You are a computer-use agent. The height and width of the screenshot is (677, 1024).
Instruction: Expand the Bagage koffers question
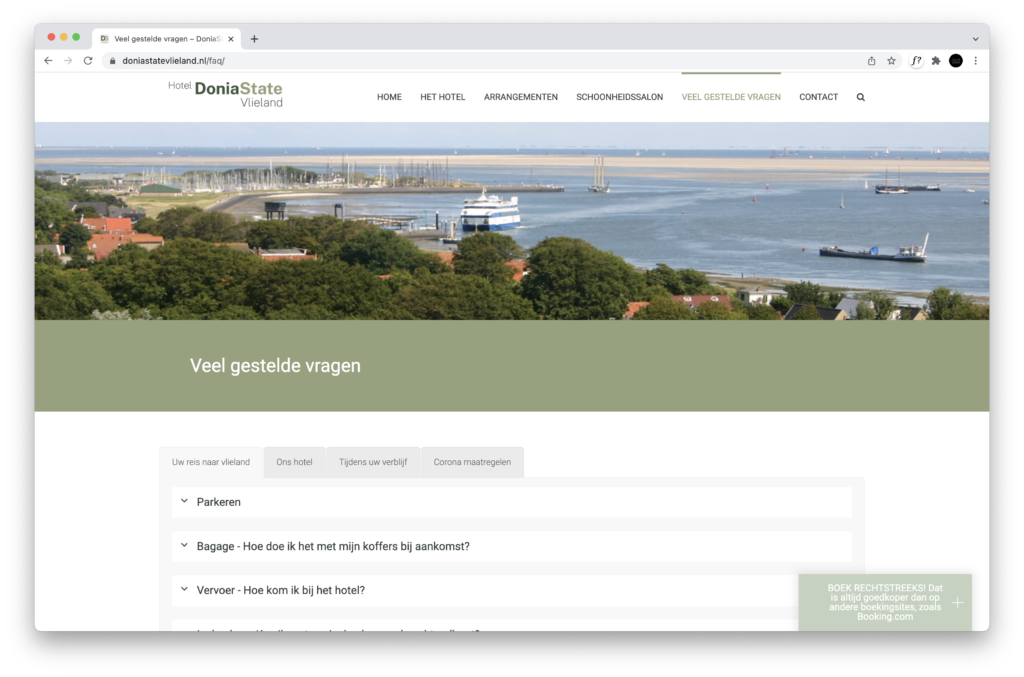(333, 546)
